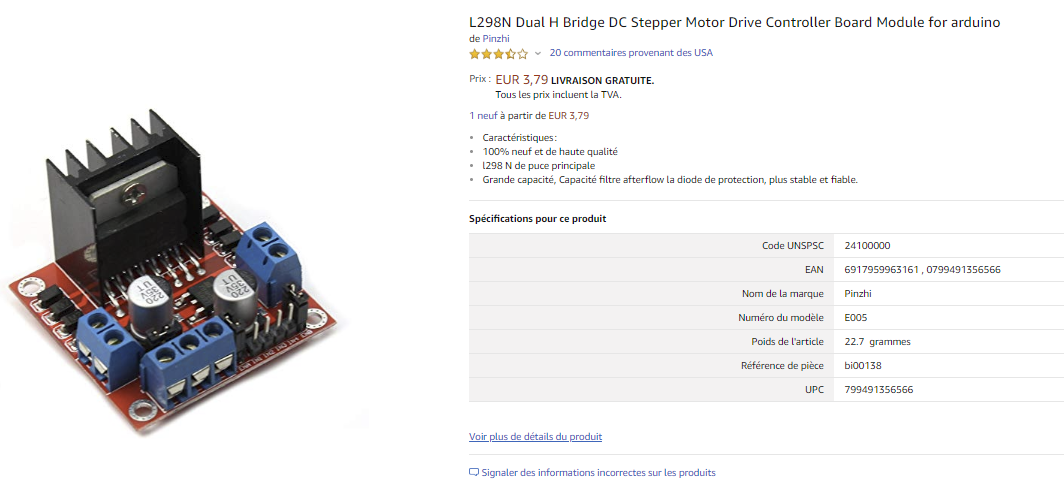Click the main price next to 'Prix :'
Screen dimensions: 1064x480
click(x=521, y=79)
